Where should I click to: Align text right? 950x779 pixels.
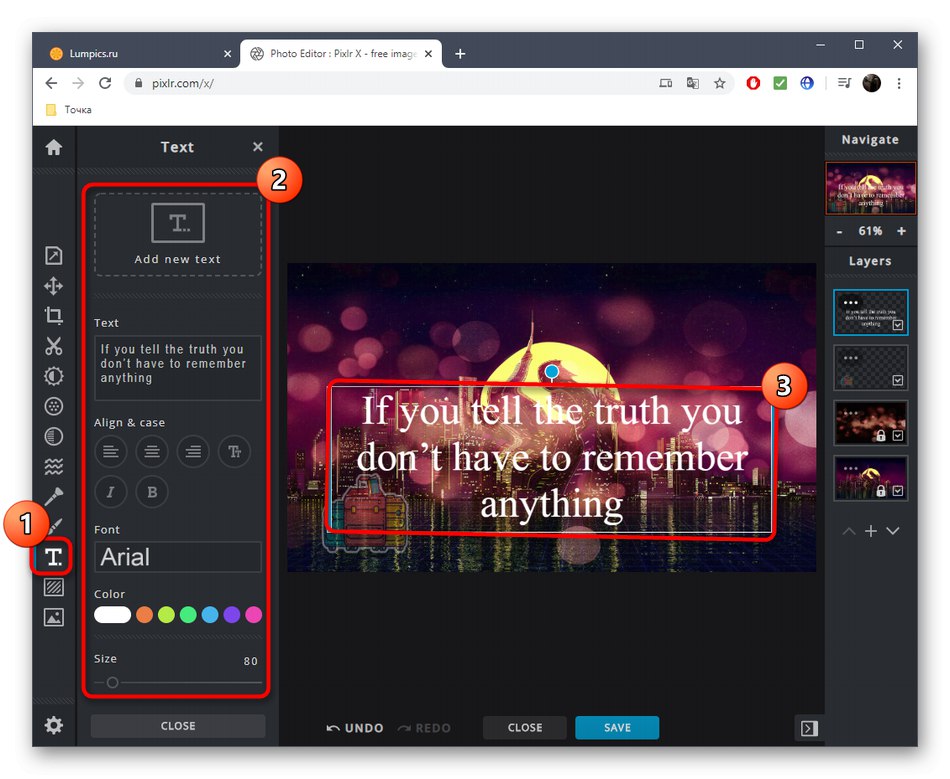(x=193, y=451)
